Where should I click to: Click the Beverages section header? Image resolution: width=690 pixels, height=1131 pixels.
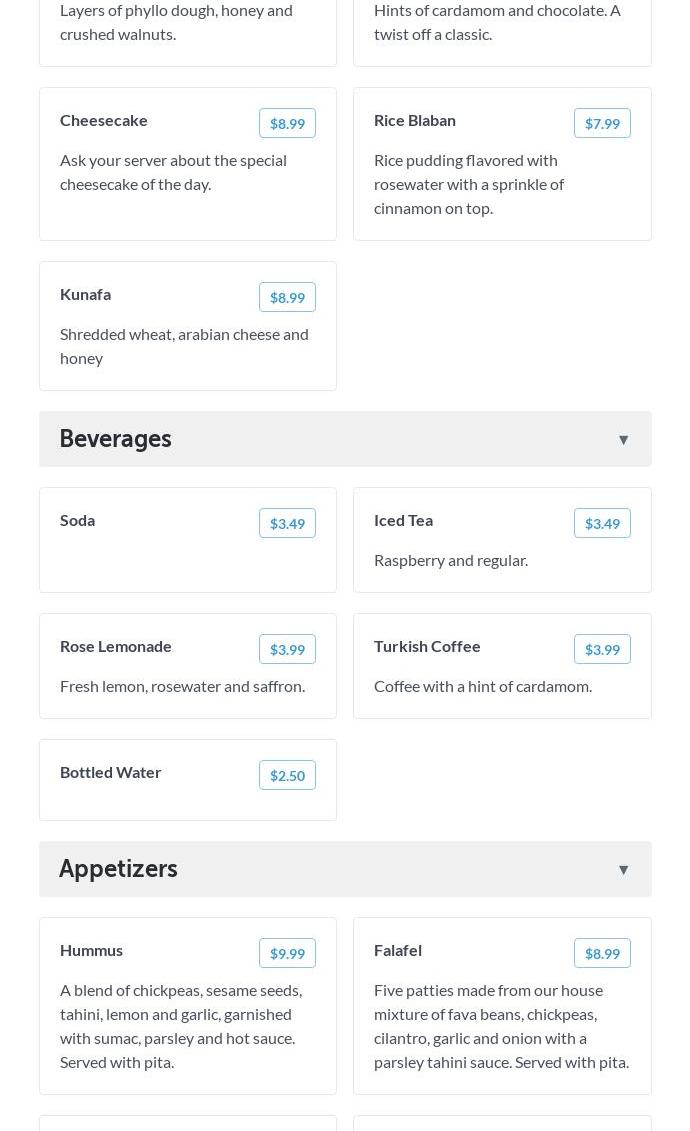(x=345, y=439)
